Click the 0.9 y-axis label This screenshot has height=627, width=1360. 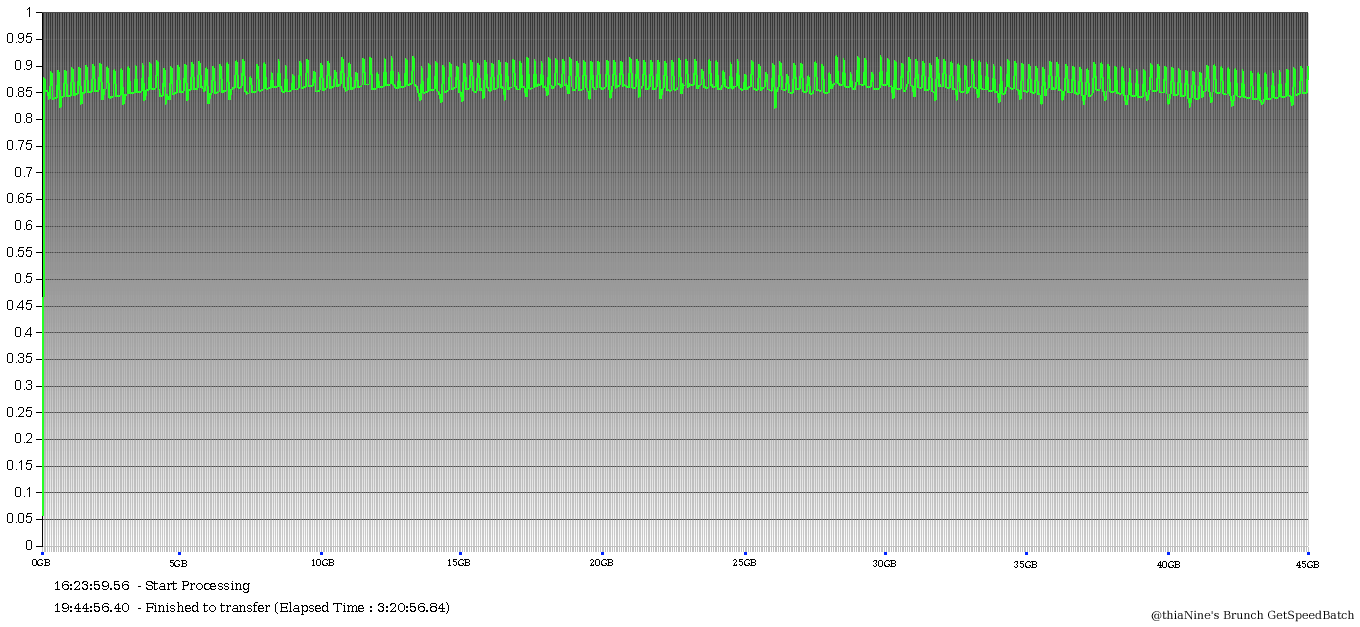(x=22, y=66)
